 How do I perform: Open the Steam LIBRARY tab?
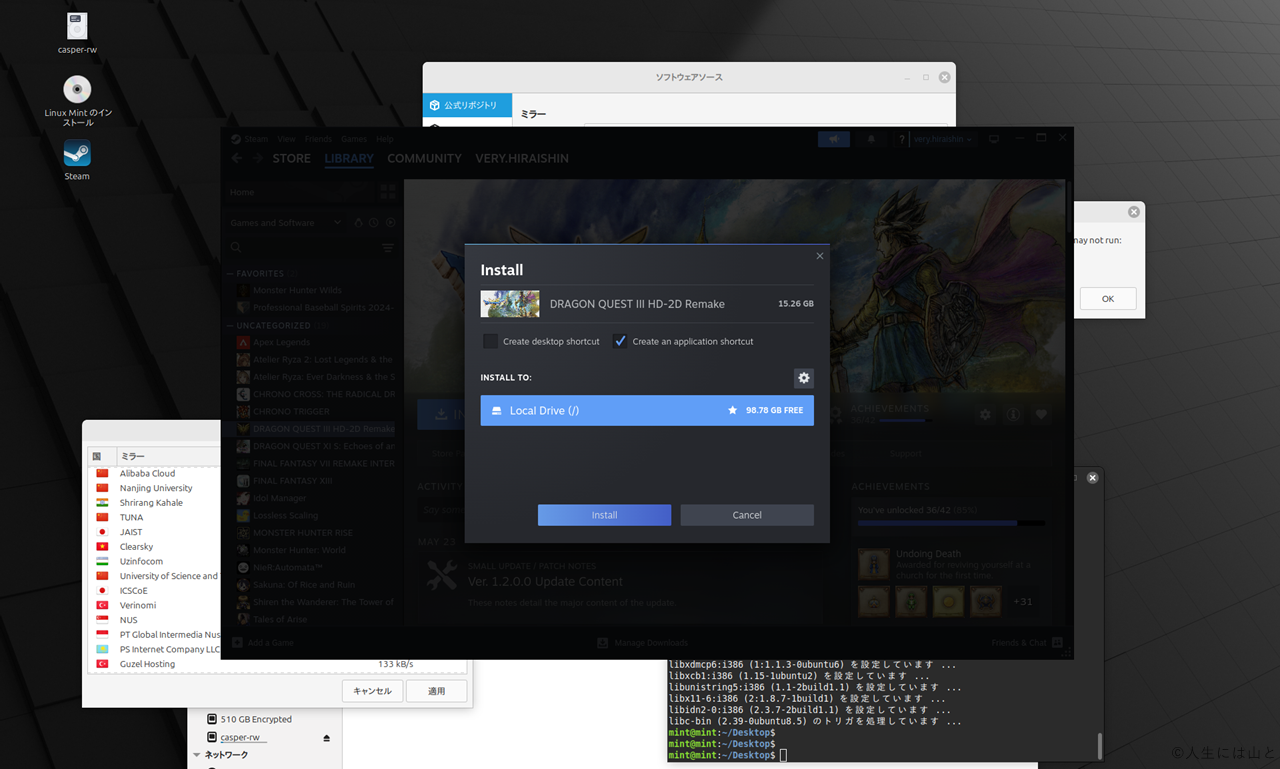click(349, 158)
